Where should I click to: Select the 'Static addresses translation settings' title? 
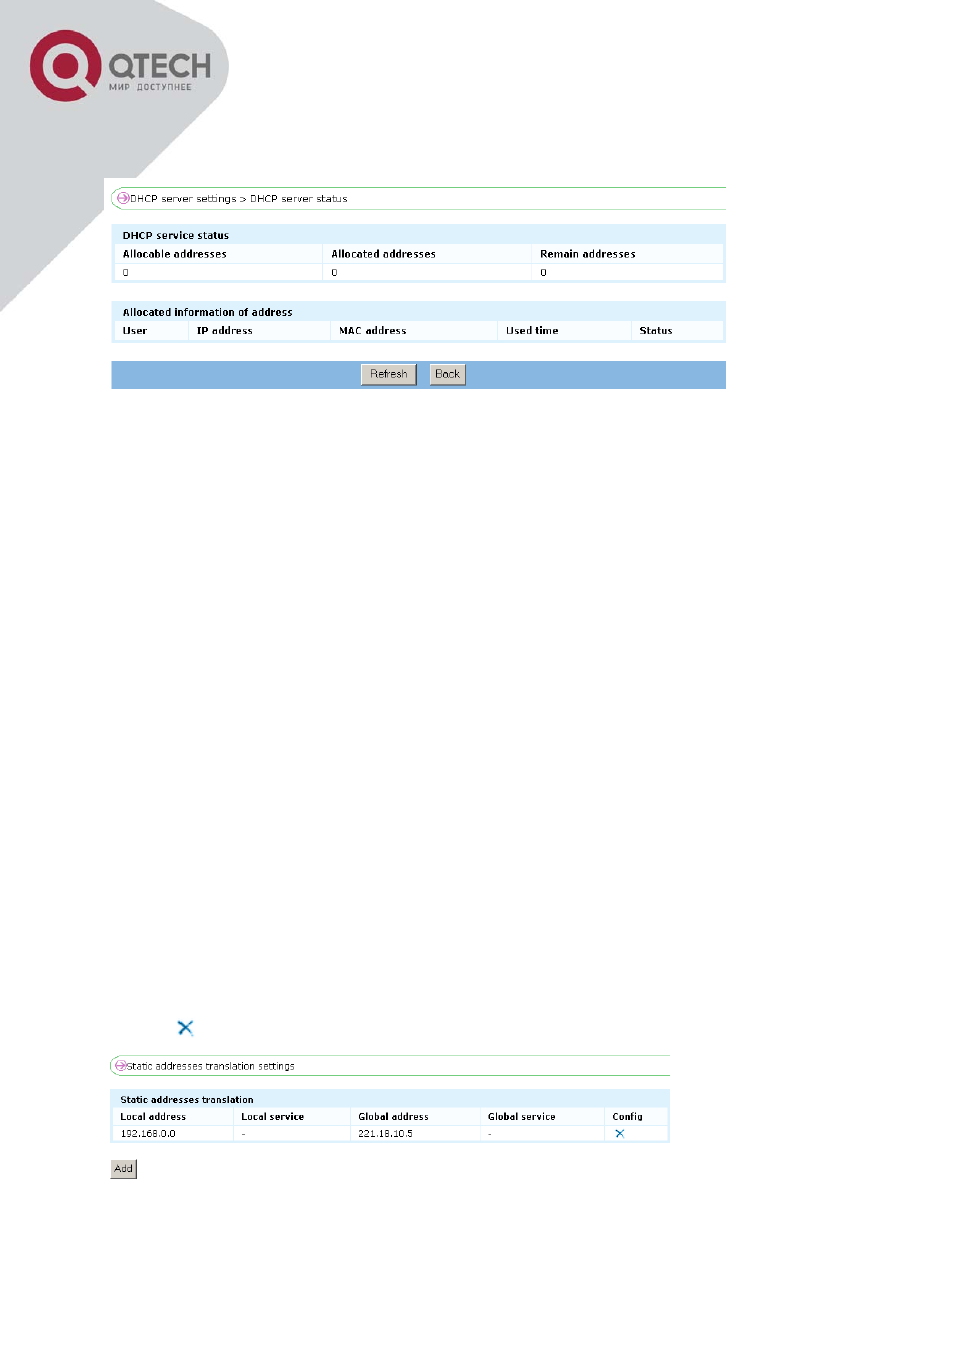tap(211, 1066)
